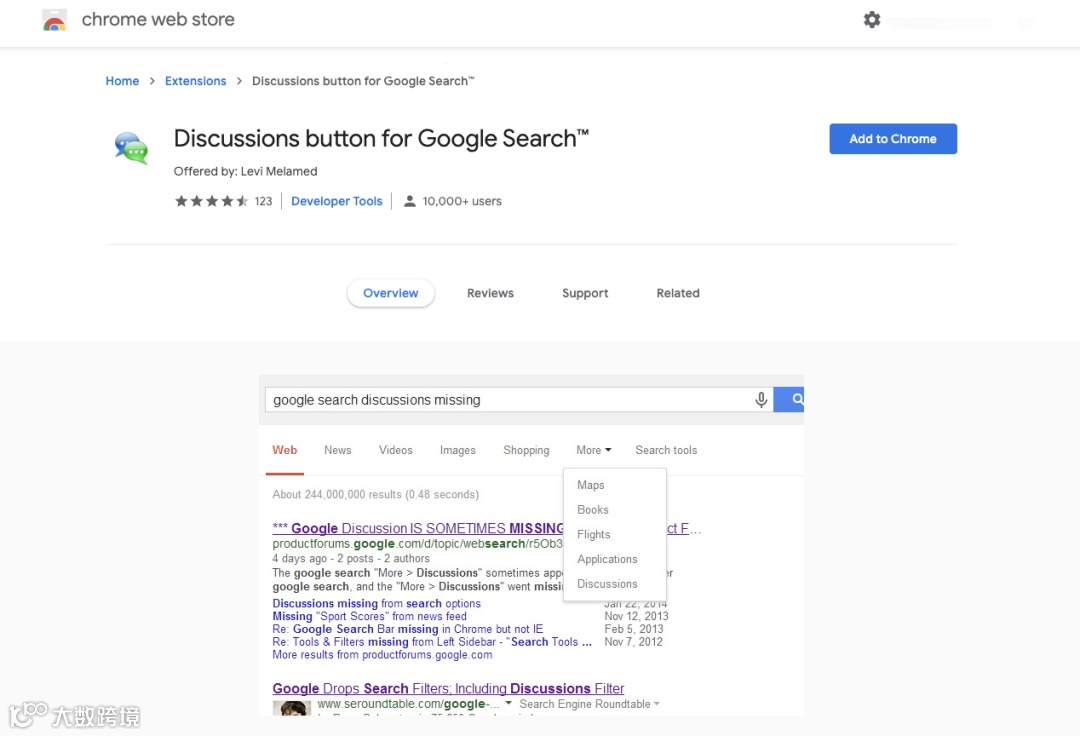Select the Videos search tab
Image resolution: width=1080 pixels, height=736 pixels.
[x=395, y=450]
